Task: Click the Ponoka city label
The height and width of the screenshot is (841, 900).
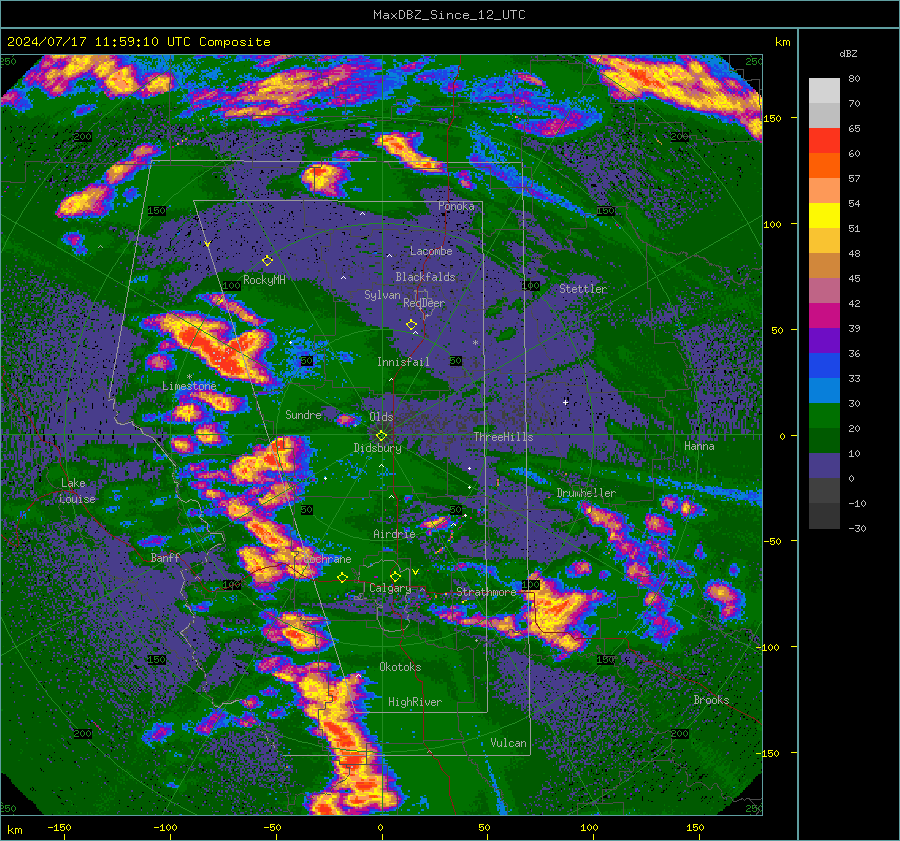Action: click(x=456, y=206)
